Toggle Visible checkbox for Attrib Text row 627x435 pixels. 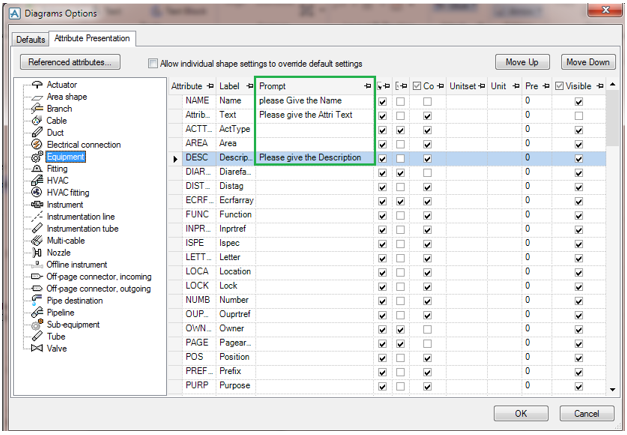(578, 115)
